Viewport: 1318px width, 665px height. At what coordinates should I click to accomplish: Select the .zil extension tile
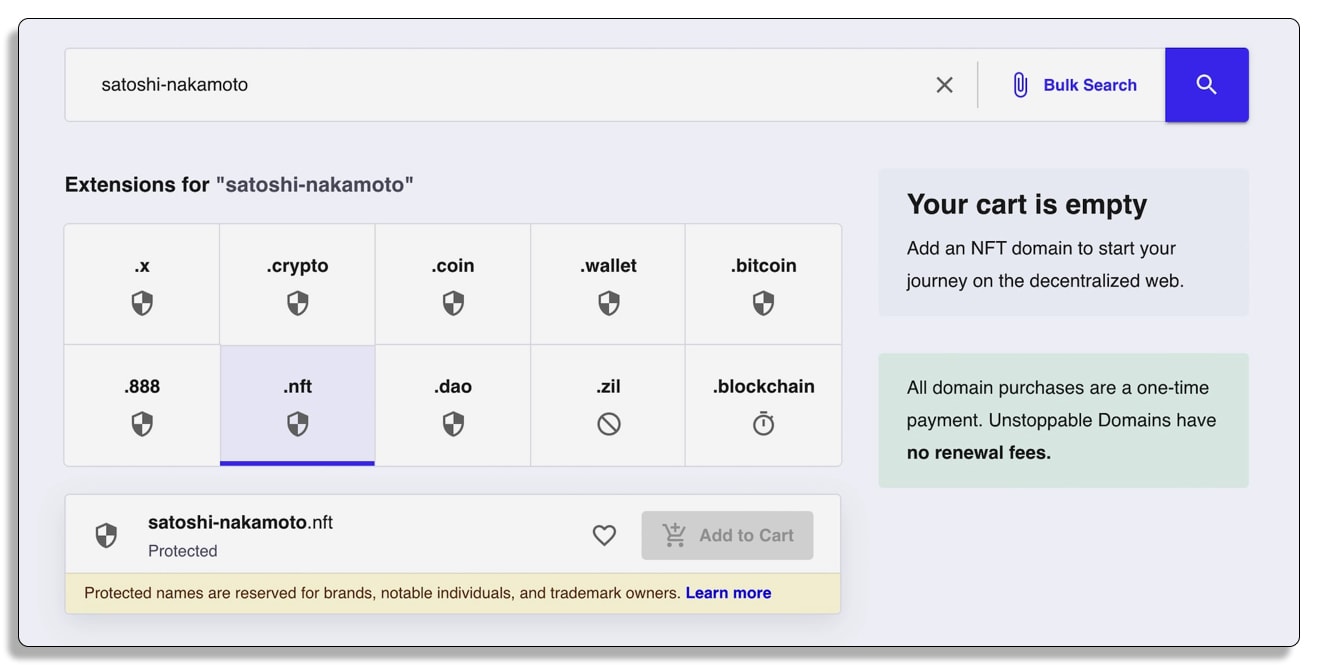pyautogui.click(x=608, y=406)
